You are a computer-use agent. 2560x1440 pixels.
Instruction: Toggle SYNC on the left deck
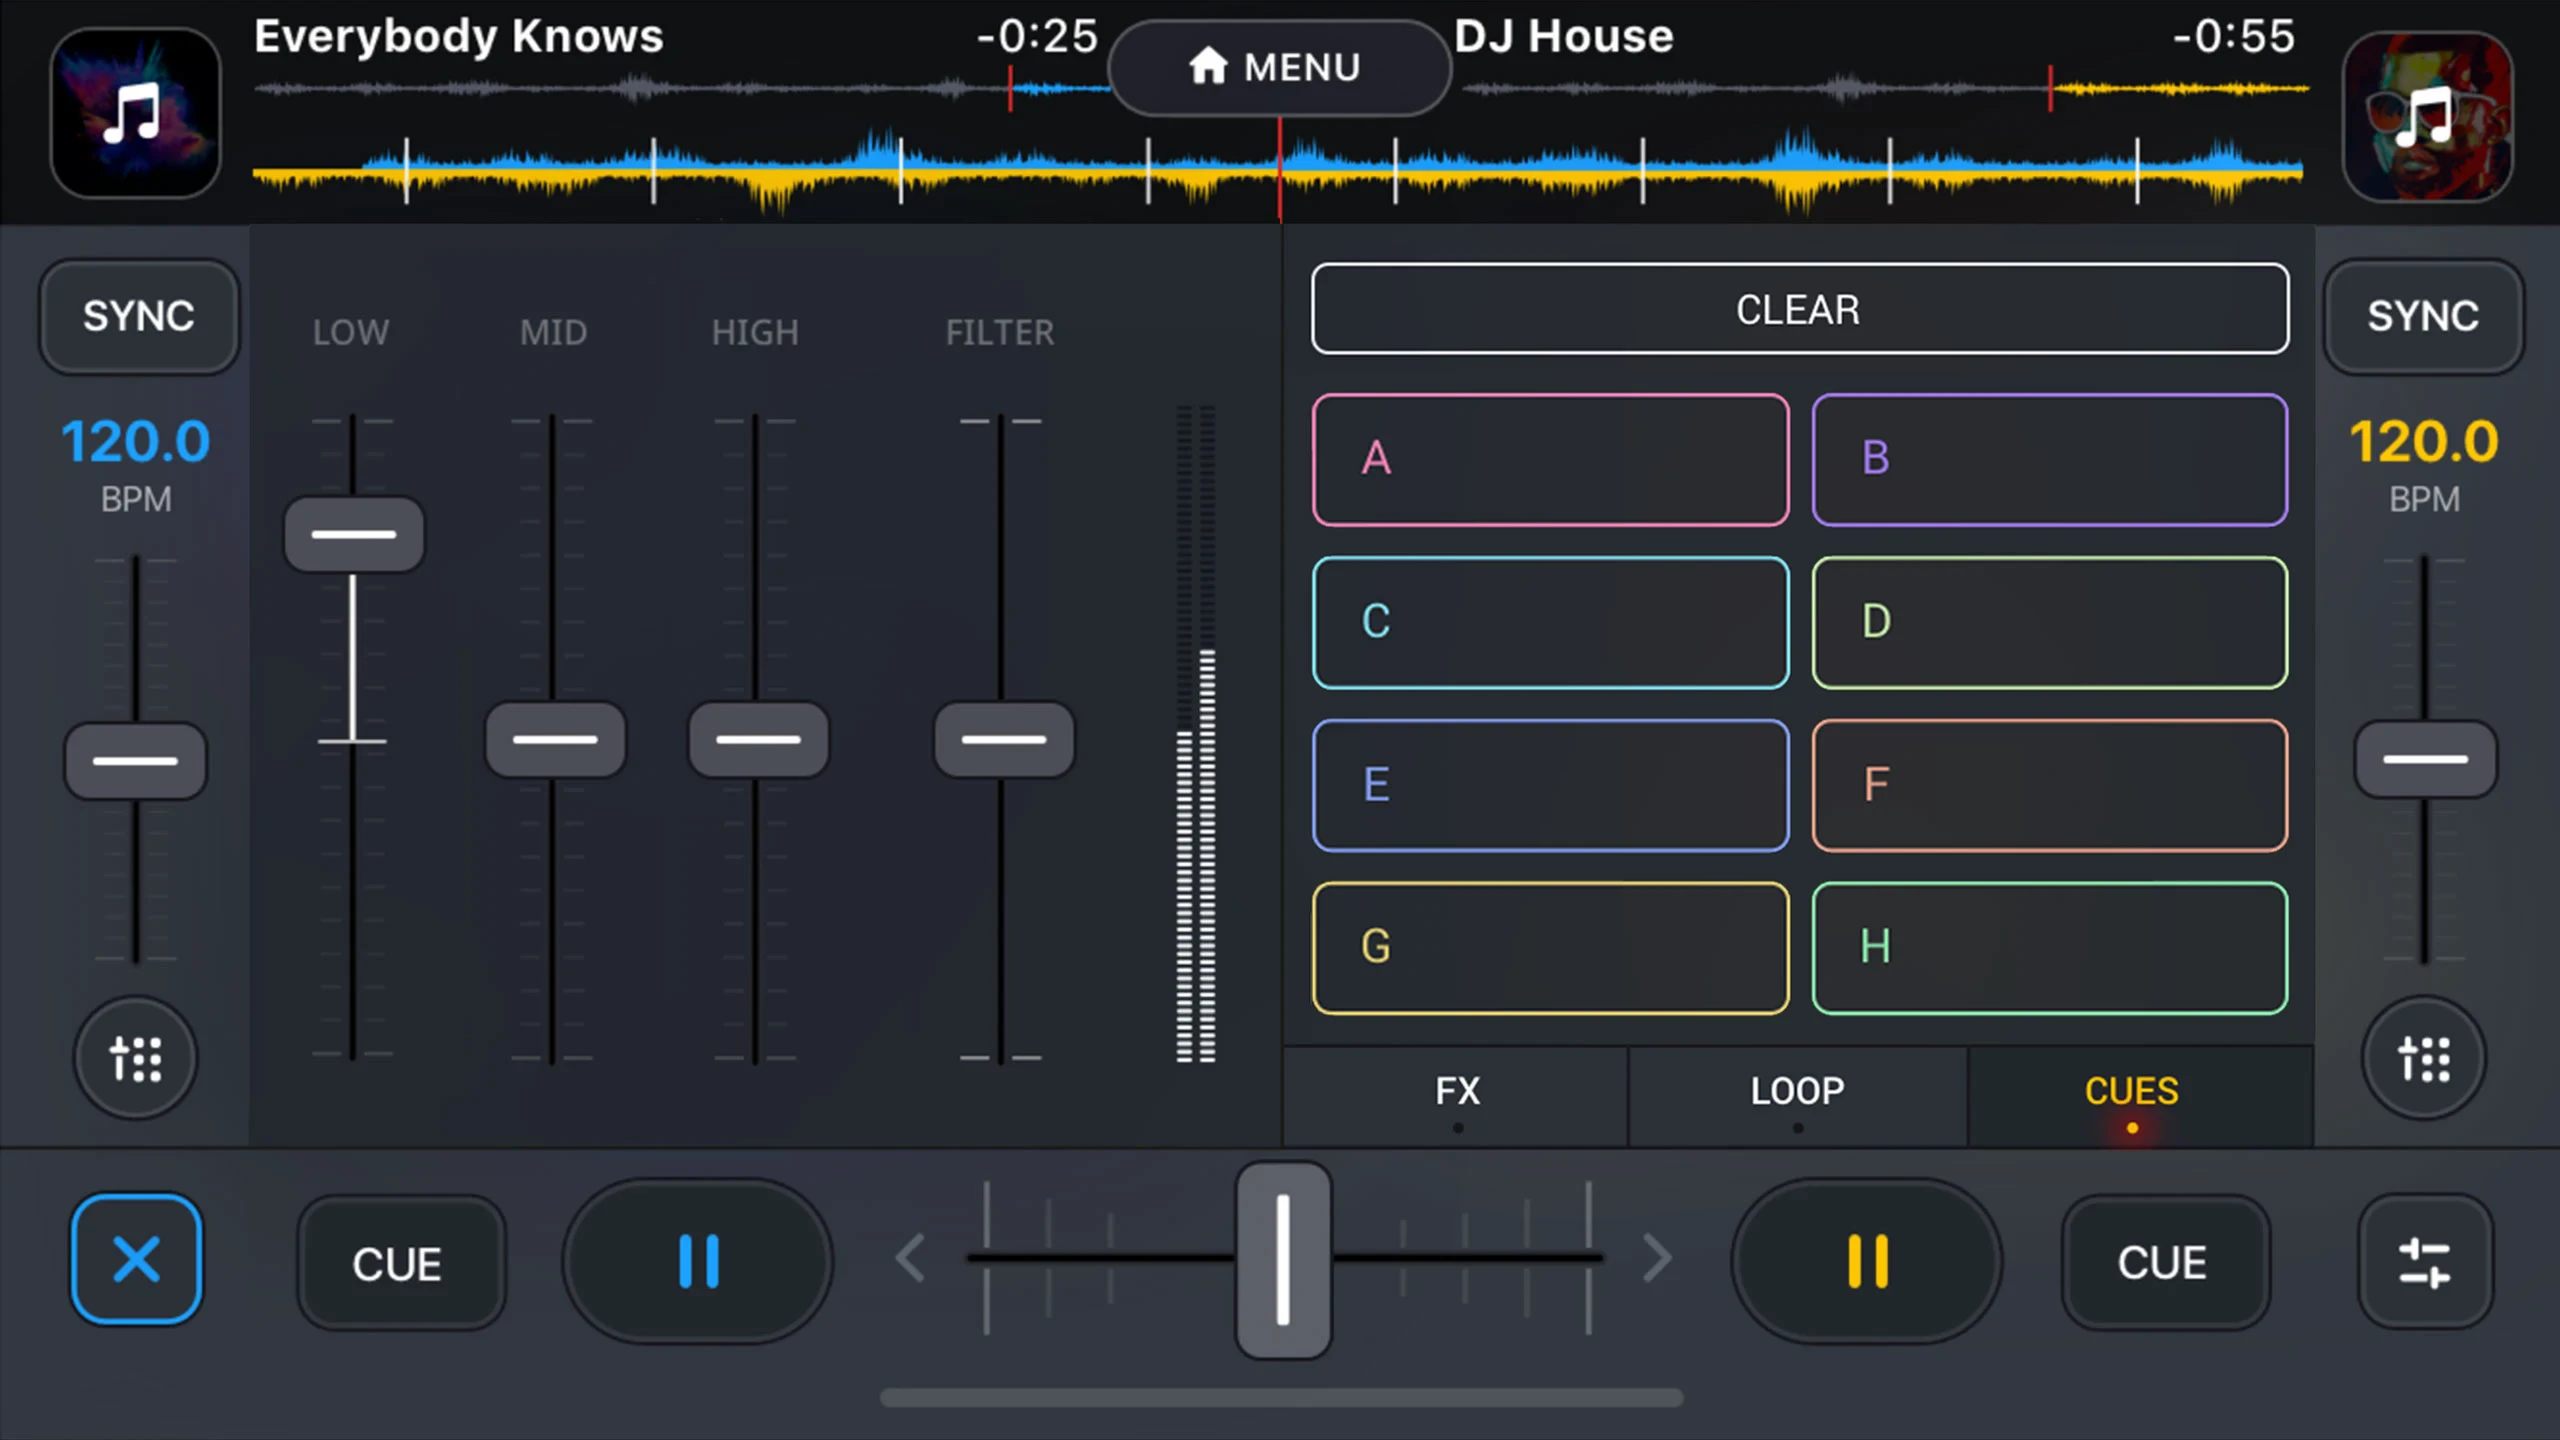tap(138, 316)
